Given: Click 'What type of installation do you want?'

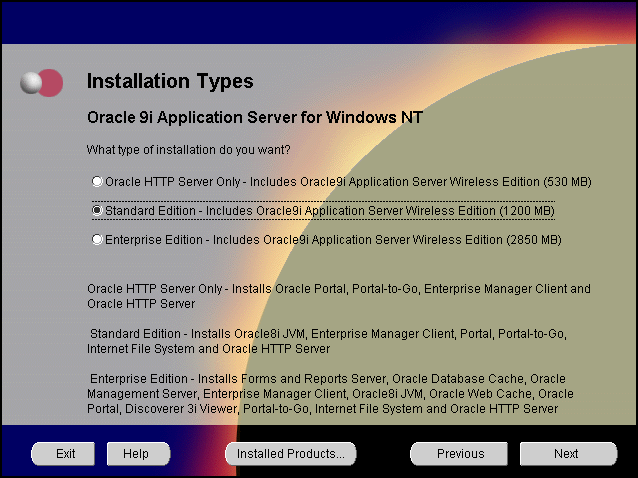Looking at the screenshot, I should pyautogui.click(x=188, y=150).
